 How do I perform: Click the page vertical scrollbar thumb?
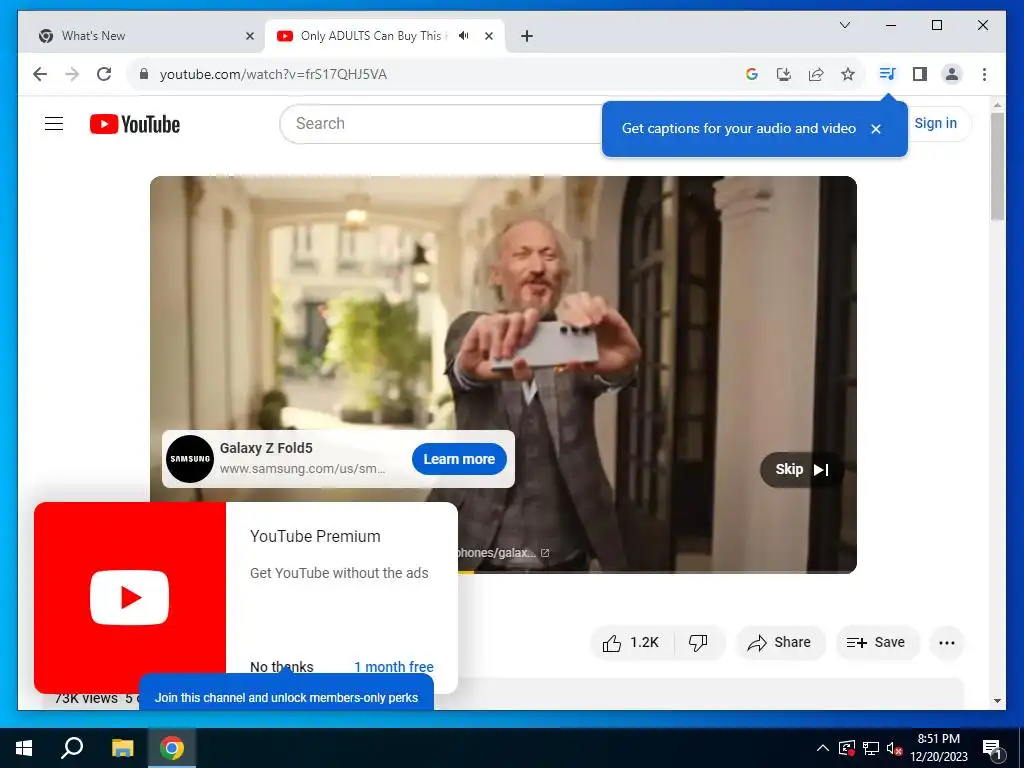997,167
